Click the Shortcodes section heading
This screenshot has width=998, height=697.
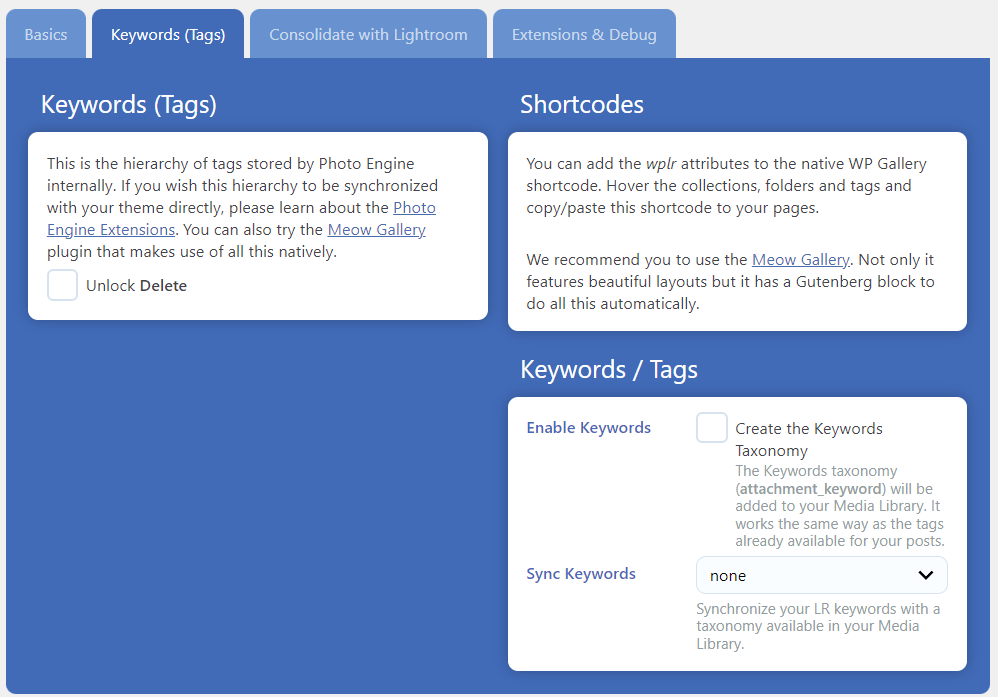(582, 104)
